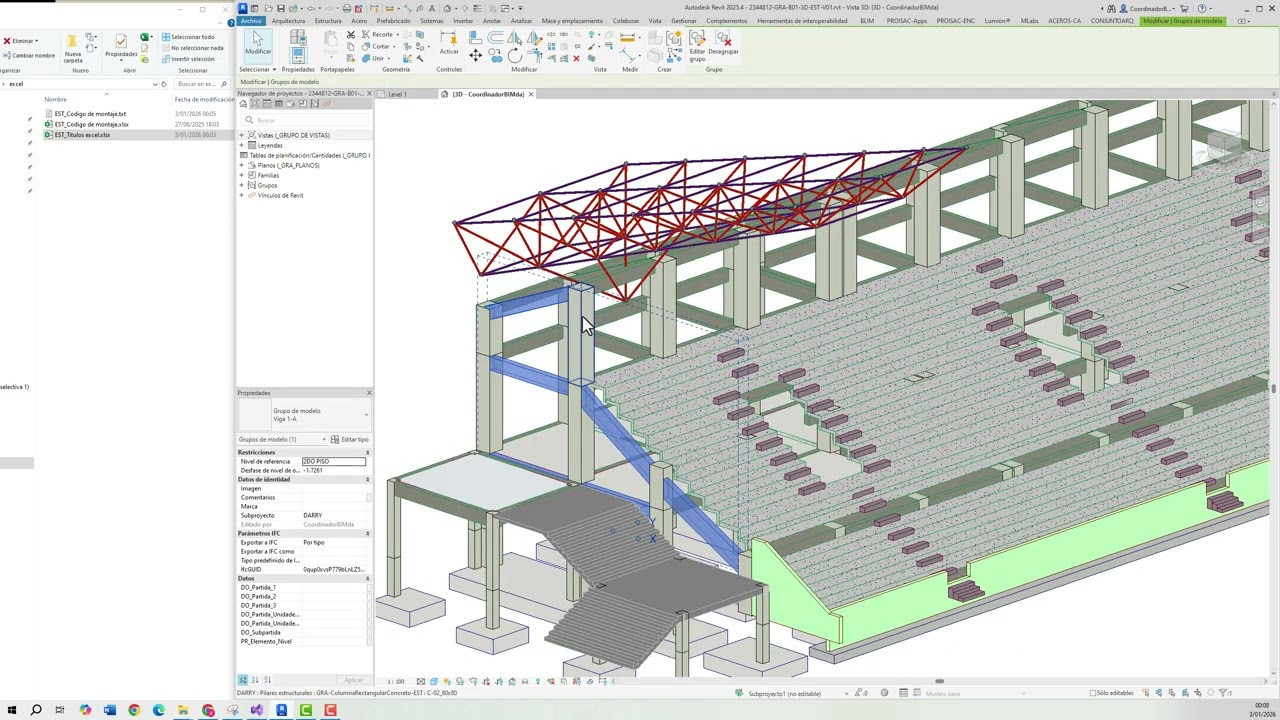Click the Nivel de referencia value field

click(x=334, y=461)
